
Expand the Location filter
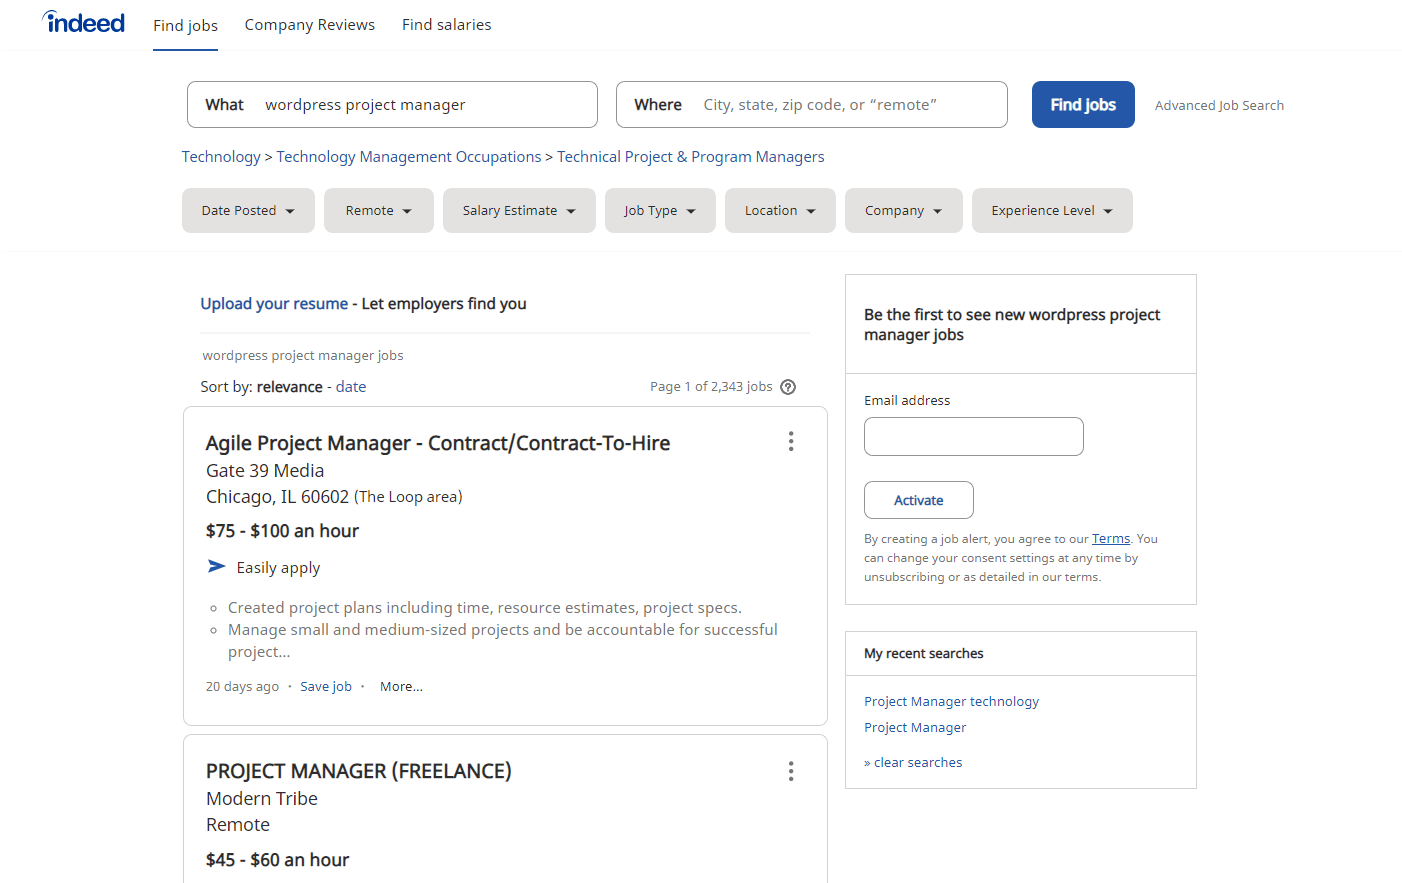coord(780,211)
